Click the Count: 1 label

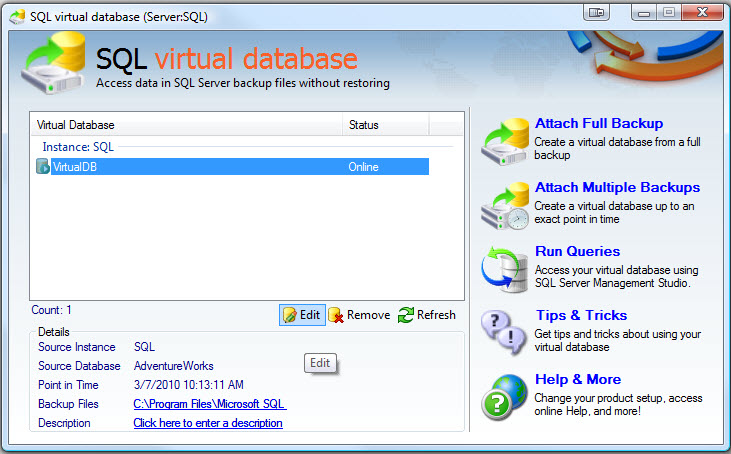51,310
